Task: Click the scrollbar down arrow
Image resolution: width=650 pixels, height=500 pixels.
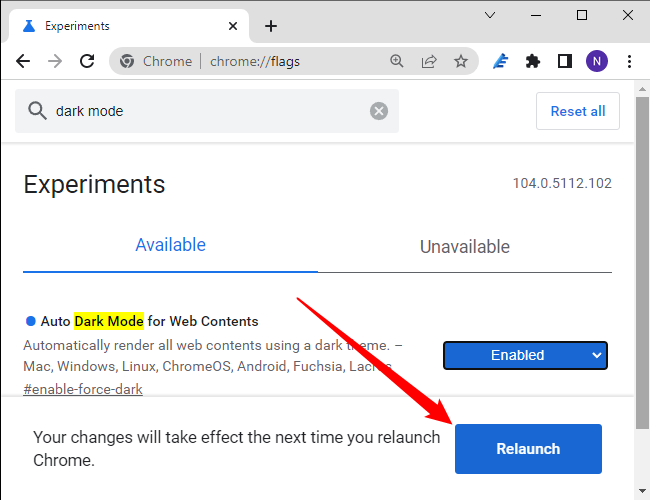Action: pyautogui.click(x=643, y=491)
